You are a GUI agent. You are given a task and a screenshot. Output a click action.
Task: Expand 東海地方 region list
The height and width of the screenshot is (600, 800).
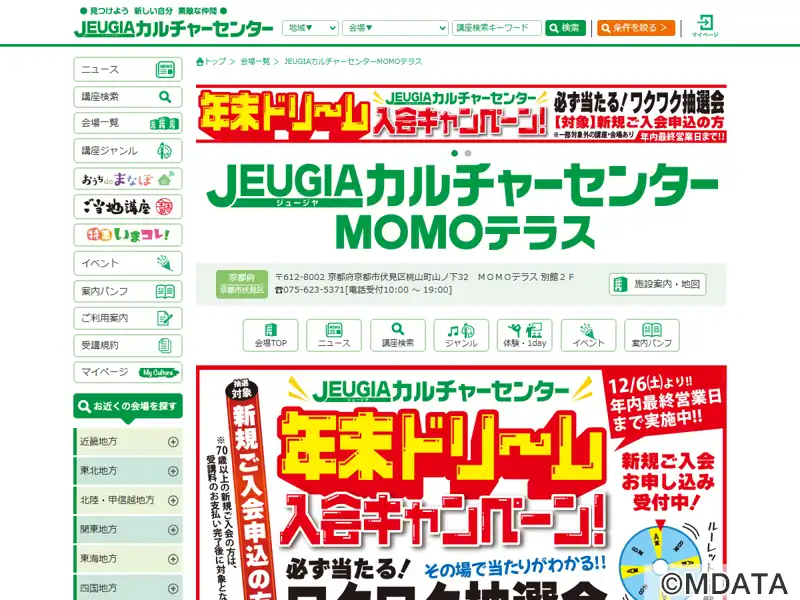(x=128, y=559)
